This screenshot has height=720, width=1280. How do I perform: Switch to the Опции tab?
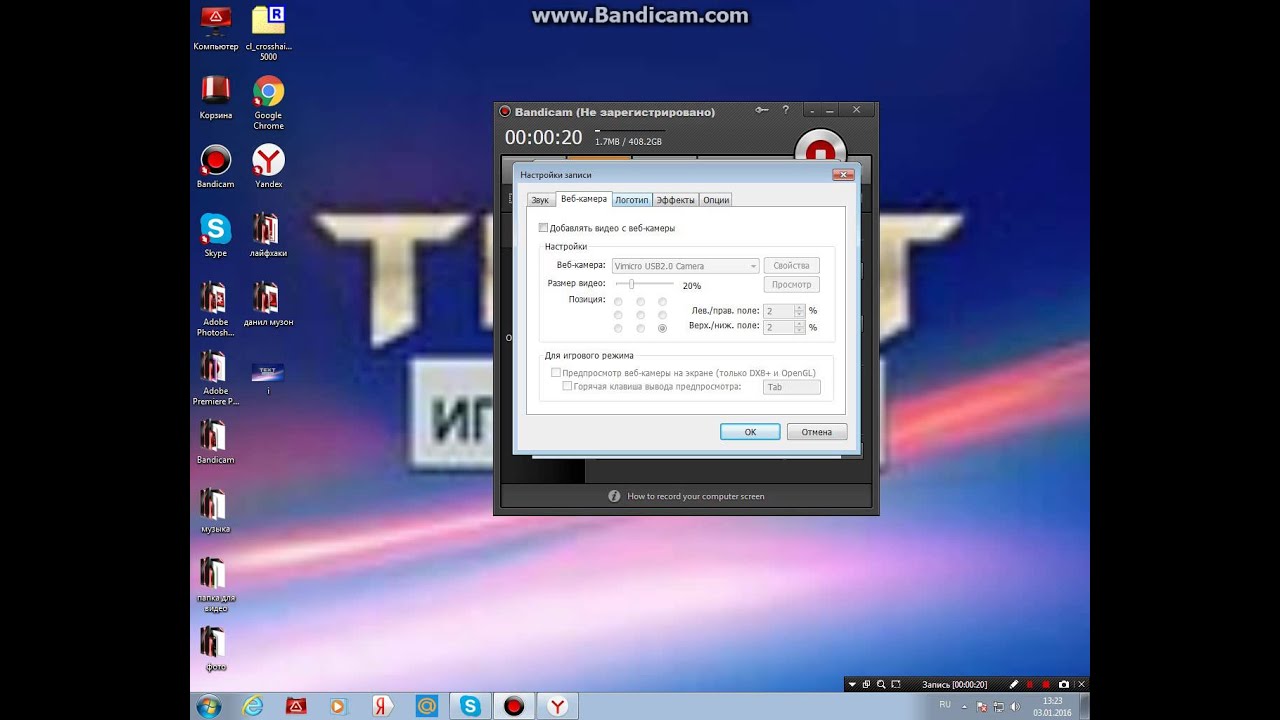716,200
